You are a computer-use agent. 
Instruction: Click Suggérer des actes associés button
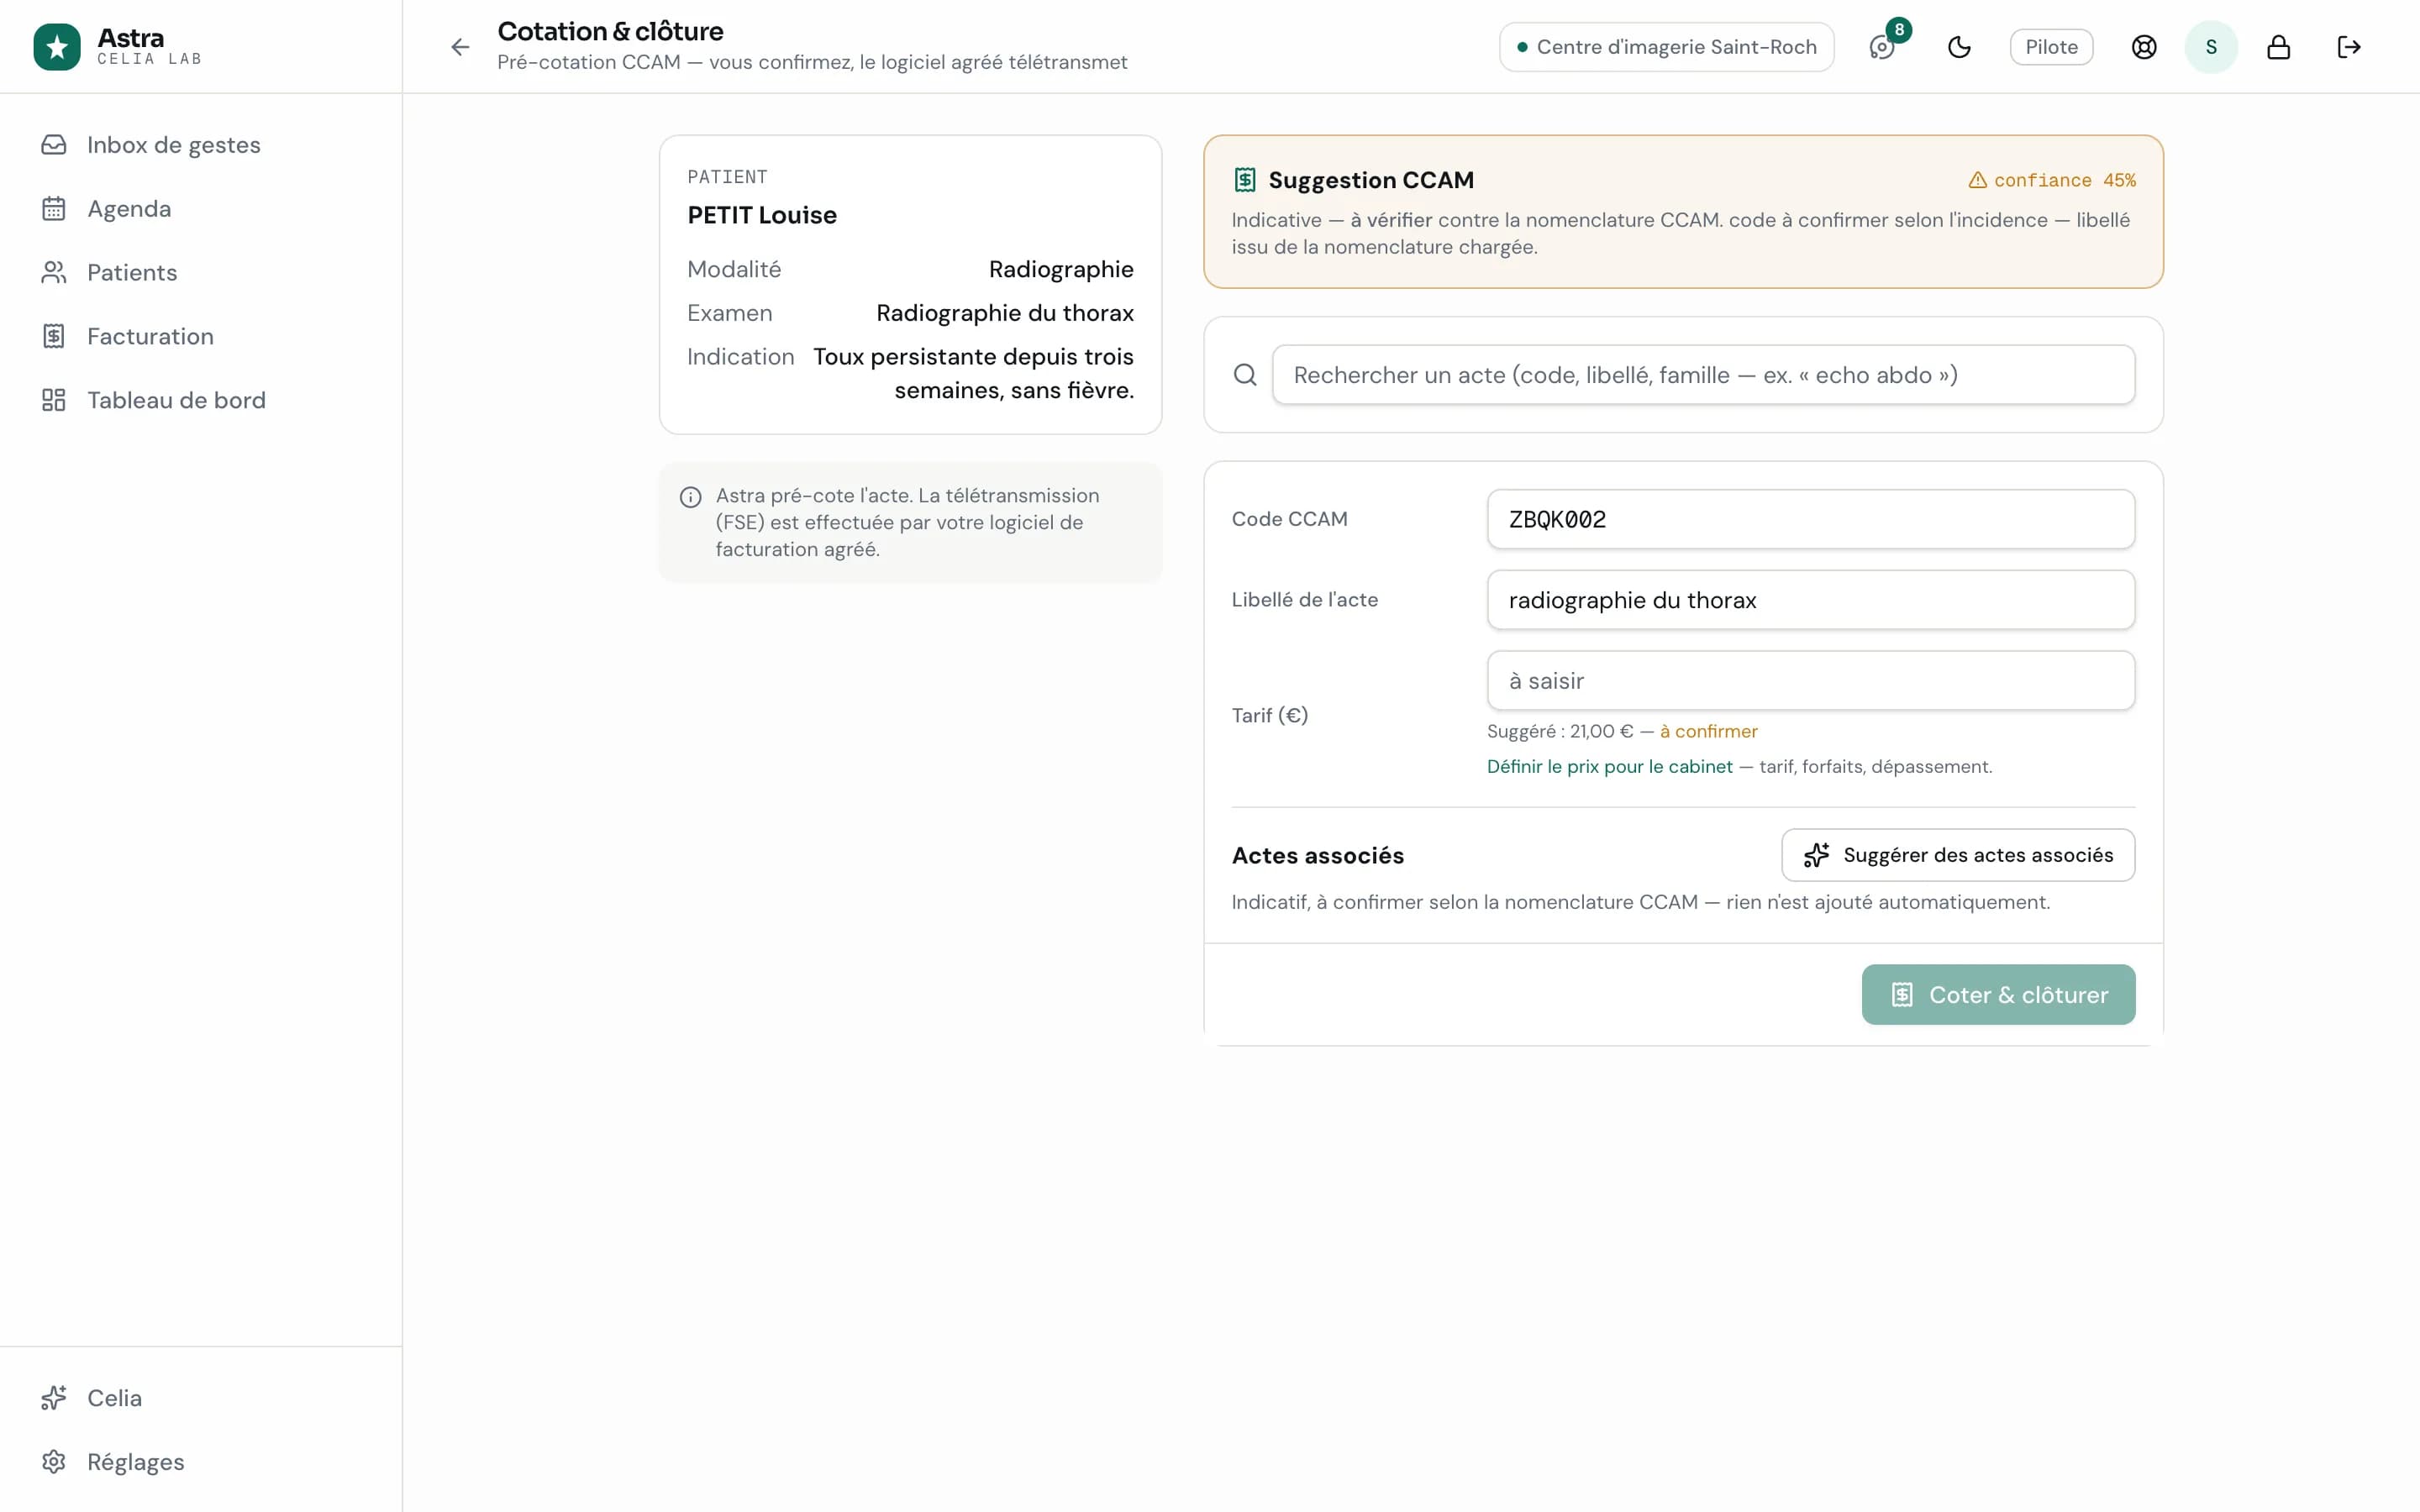[x=1957, y=855]
